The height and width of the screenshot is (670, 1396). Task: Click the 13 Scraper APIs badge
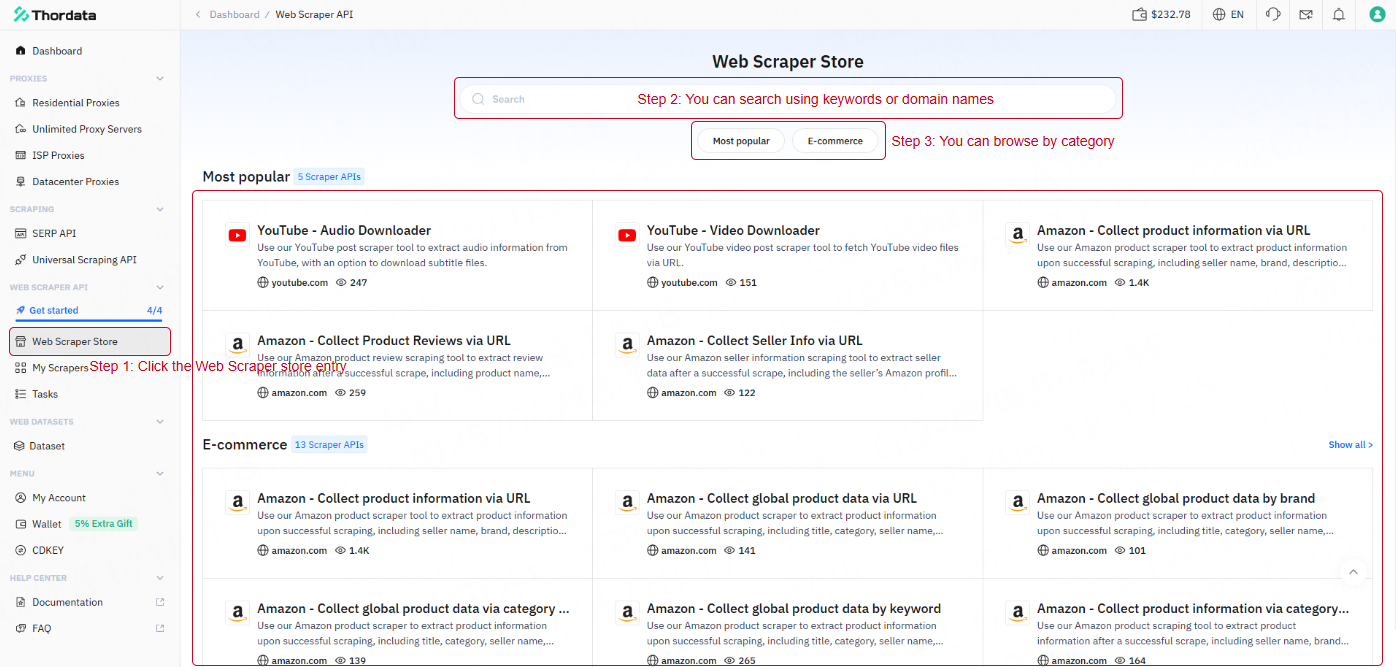point(330,445)
